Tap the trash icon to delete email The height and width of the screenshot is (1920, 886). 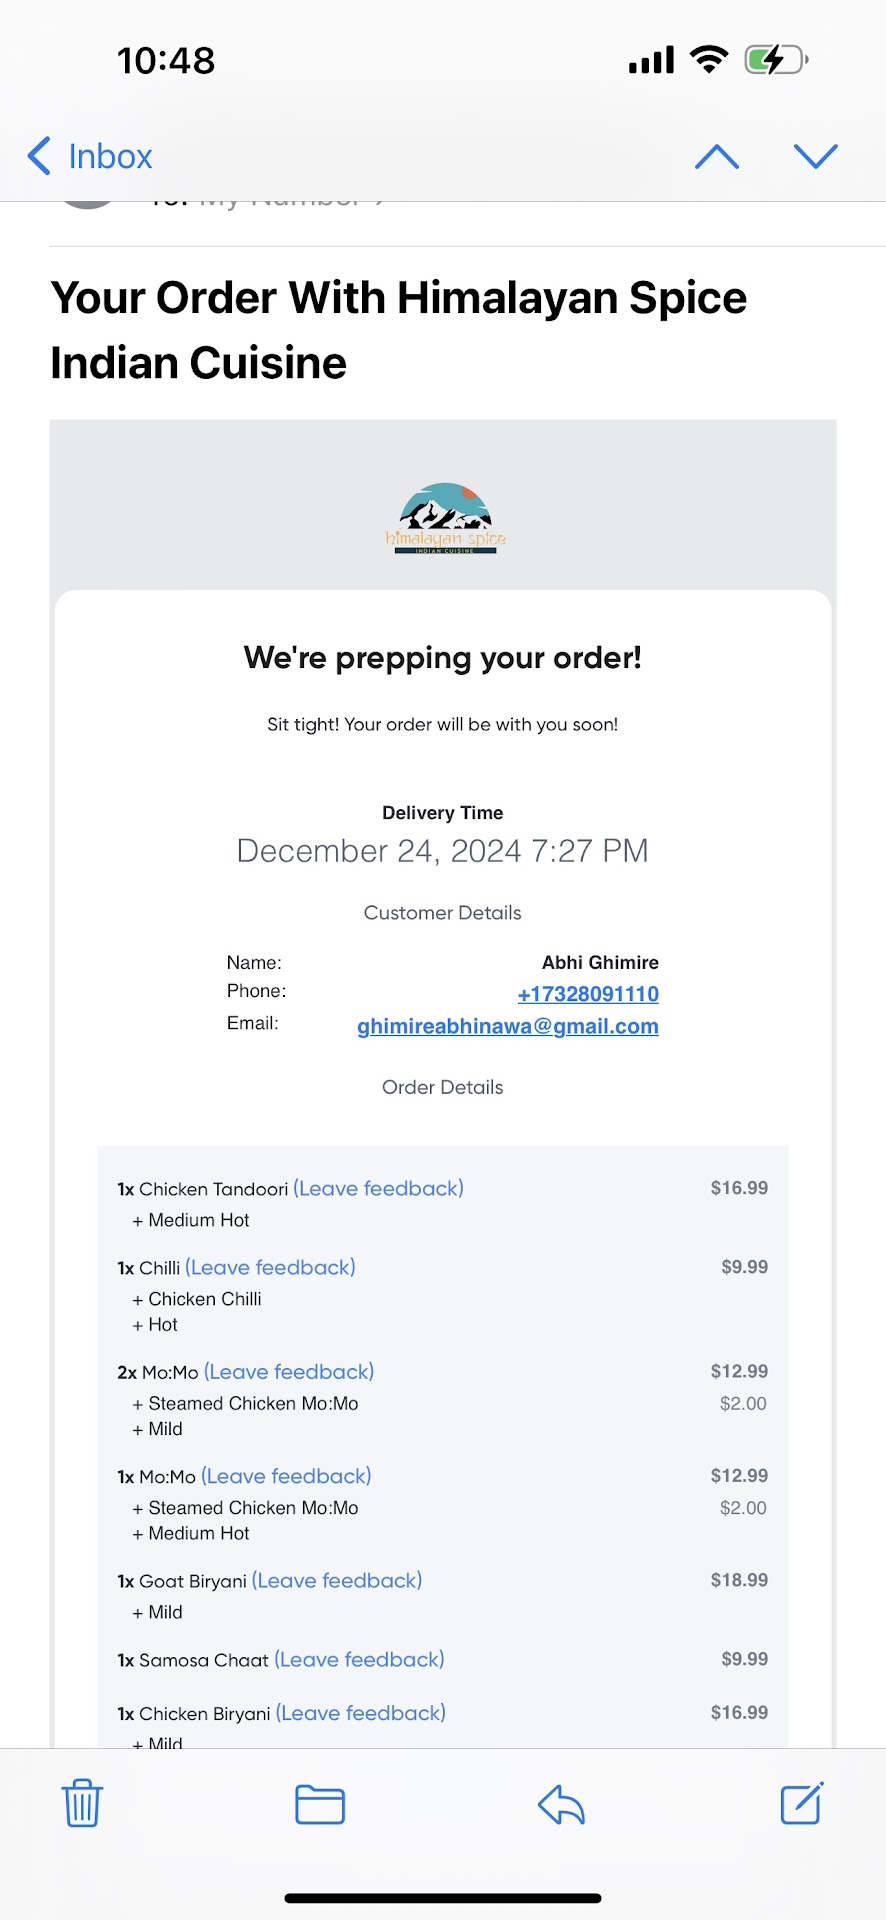[x=82, y=1803]
